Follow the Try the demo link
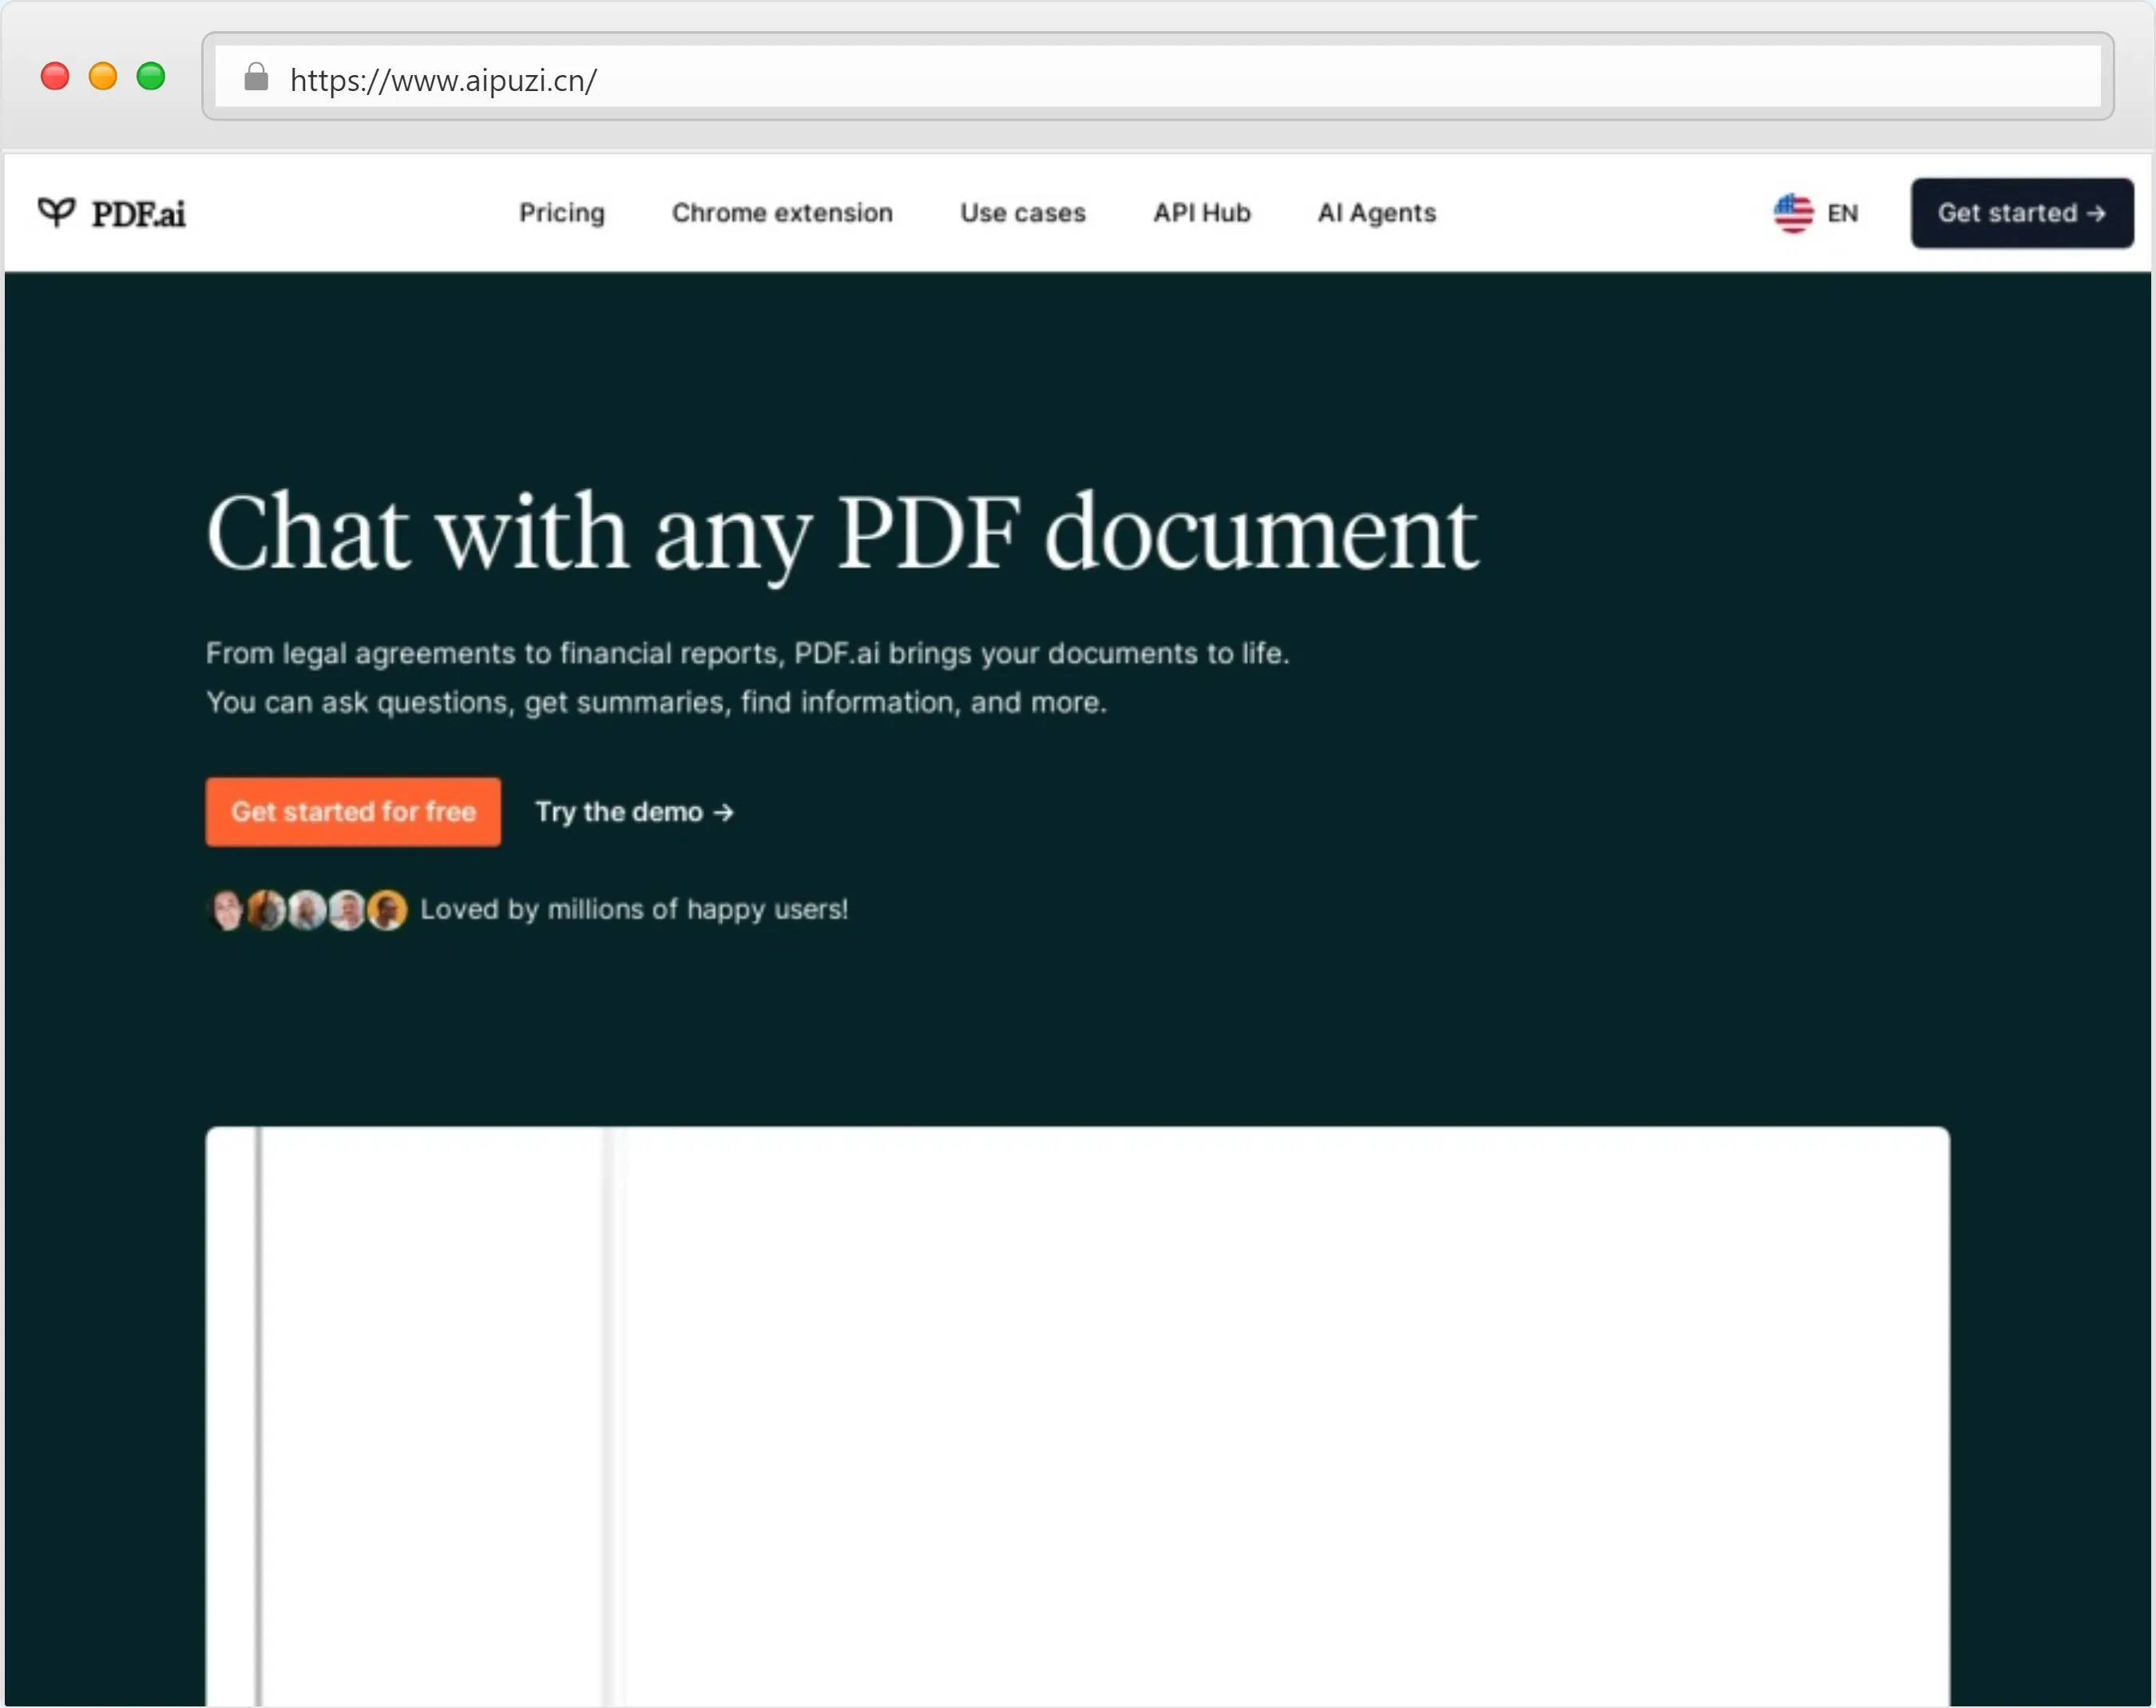 click(x=635, y=812)
